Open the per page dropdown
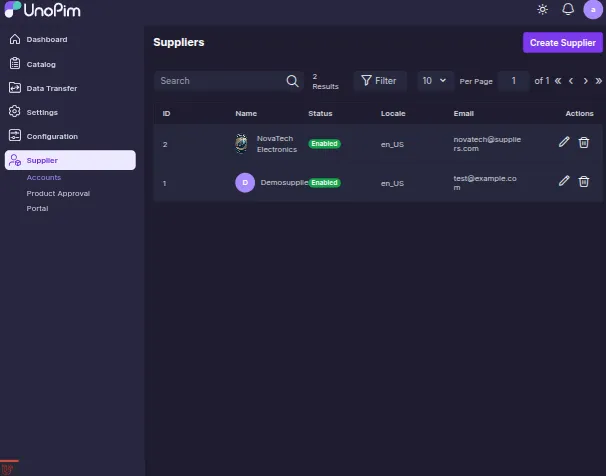 (x=435, y=81)
